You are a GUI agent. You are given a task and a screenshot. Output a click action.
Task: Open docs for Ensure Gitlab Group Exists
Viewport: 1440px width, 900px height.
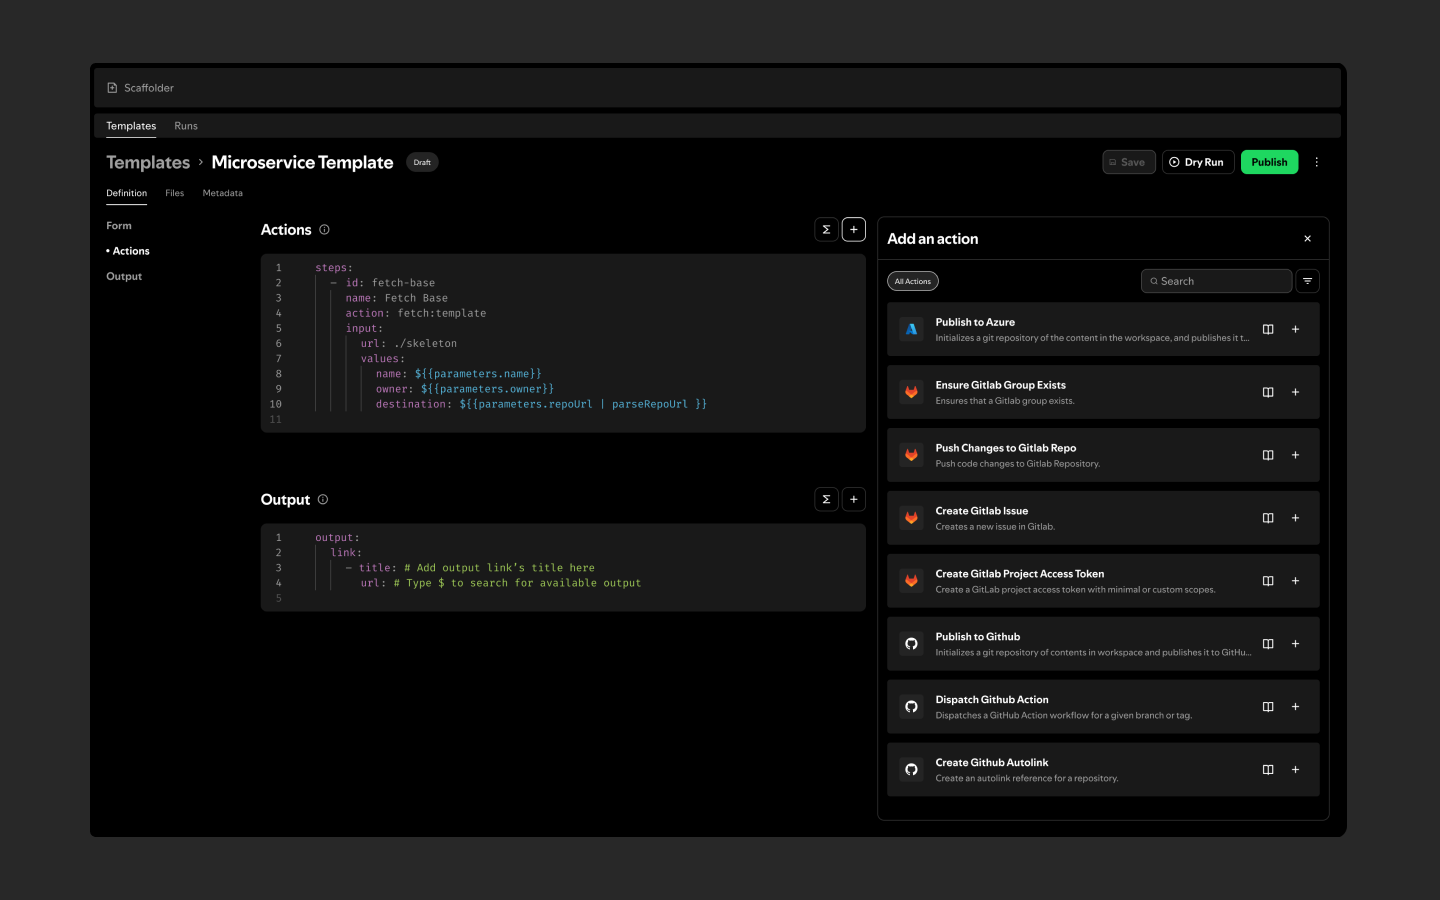coord(1268,392)
